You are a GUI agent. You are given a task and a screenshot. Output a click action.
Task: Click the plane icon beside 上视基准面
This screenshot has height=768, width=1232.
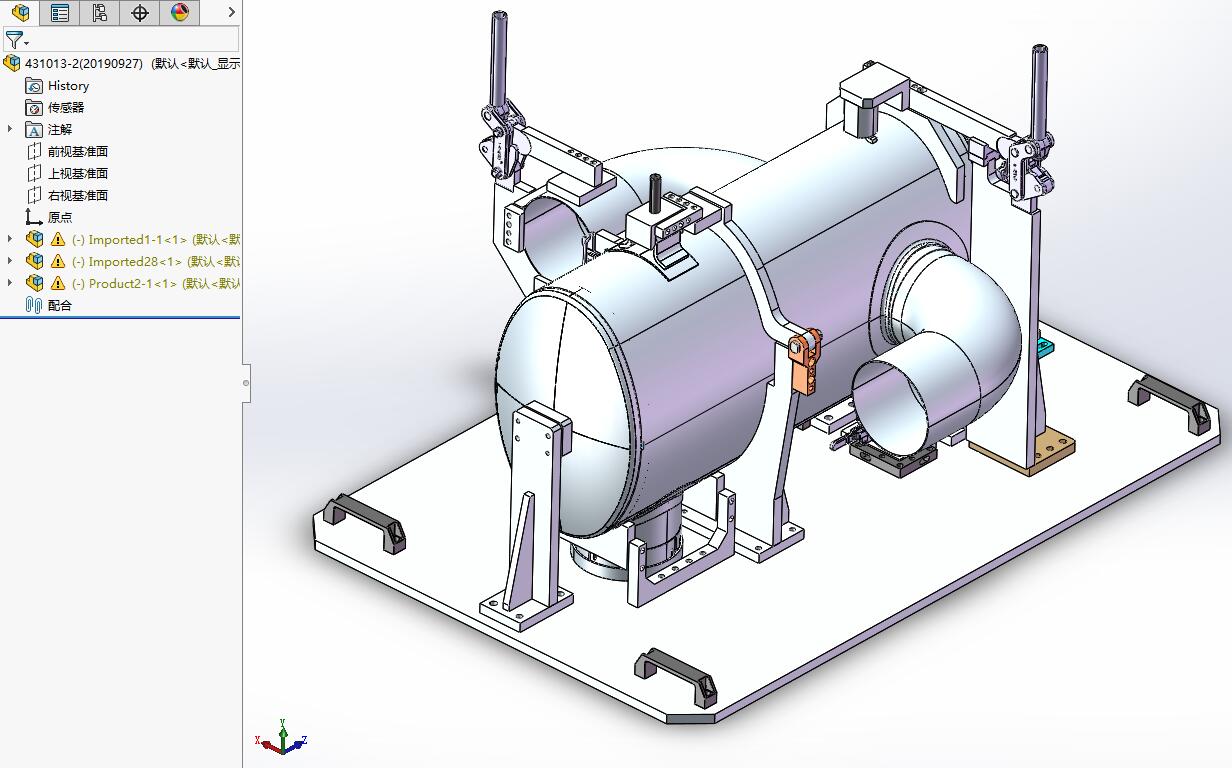(34, 174)
